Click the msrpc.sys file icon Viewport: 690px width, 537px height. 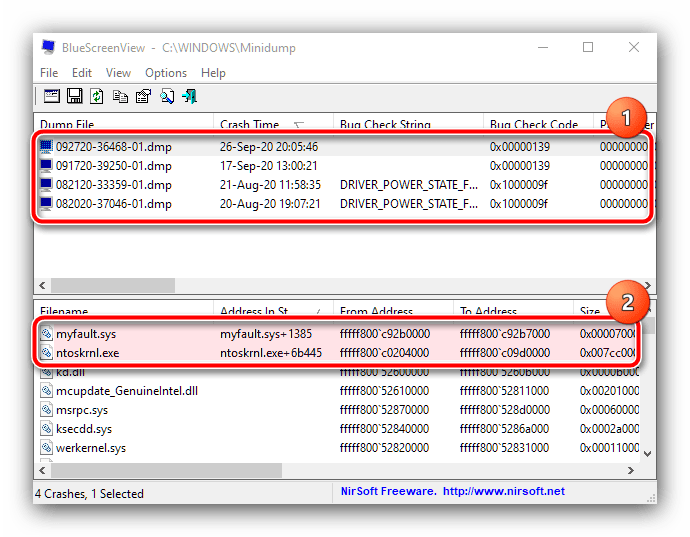(x=46, y=410)
